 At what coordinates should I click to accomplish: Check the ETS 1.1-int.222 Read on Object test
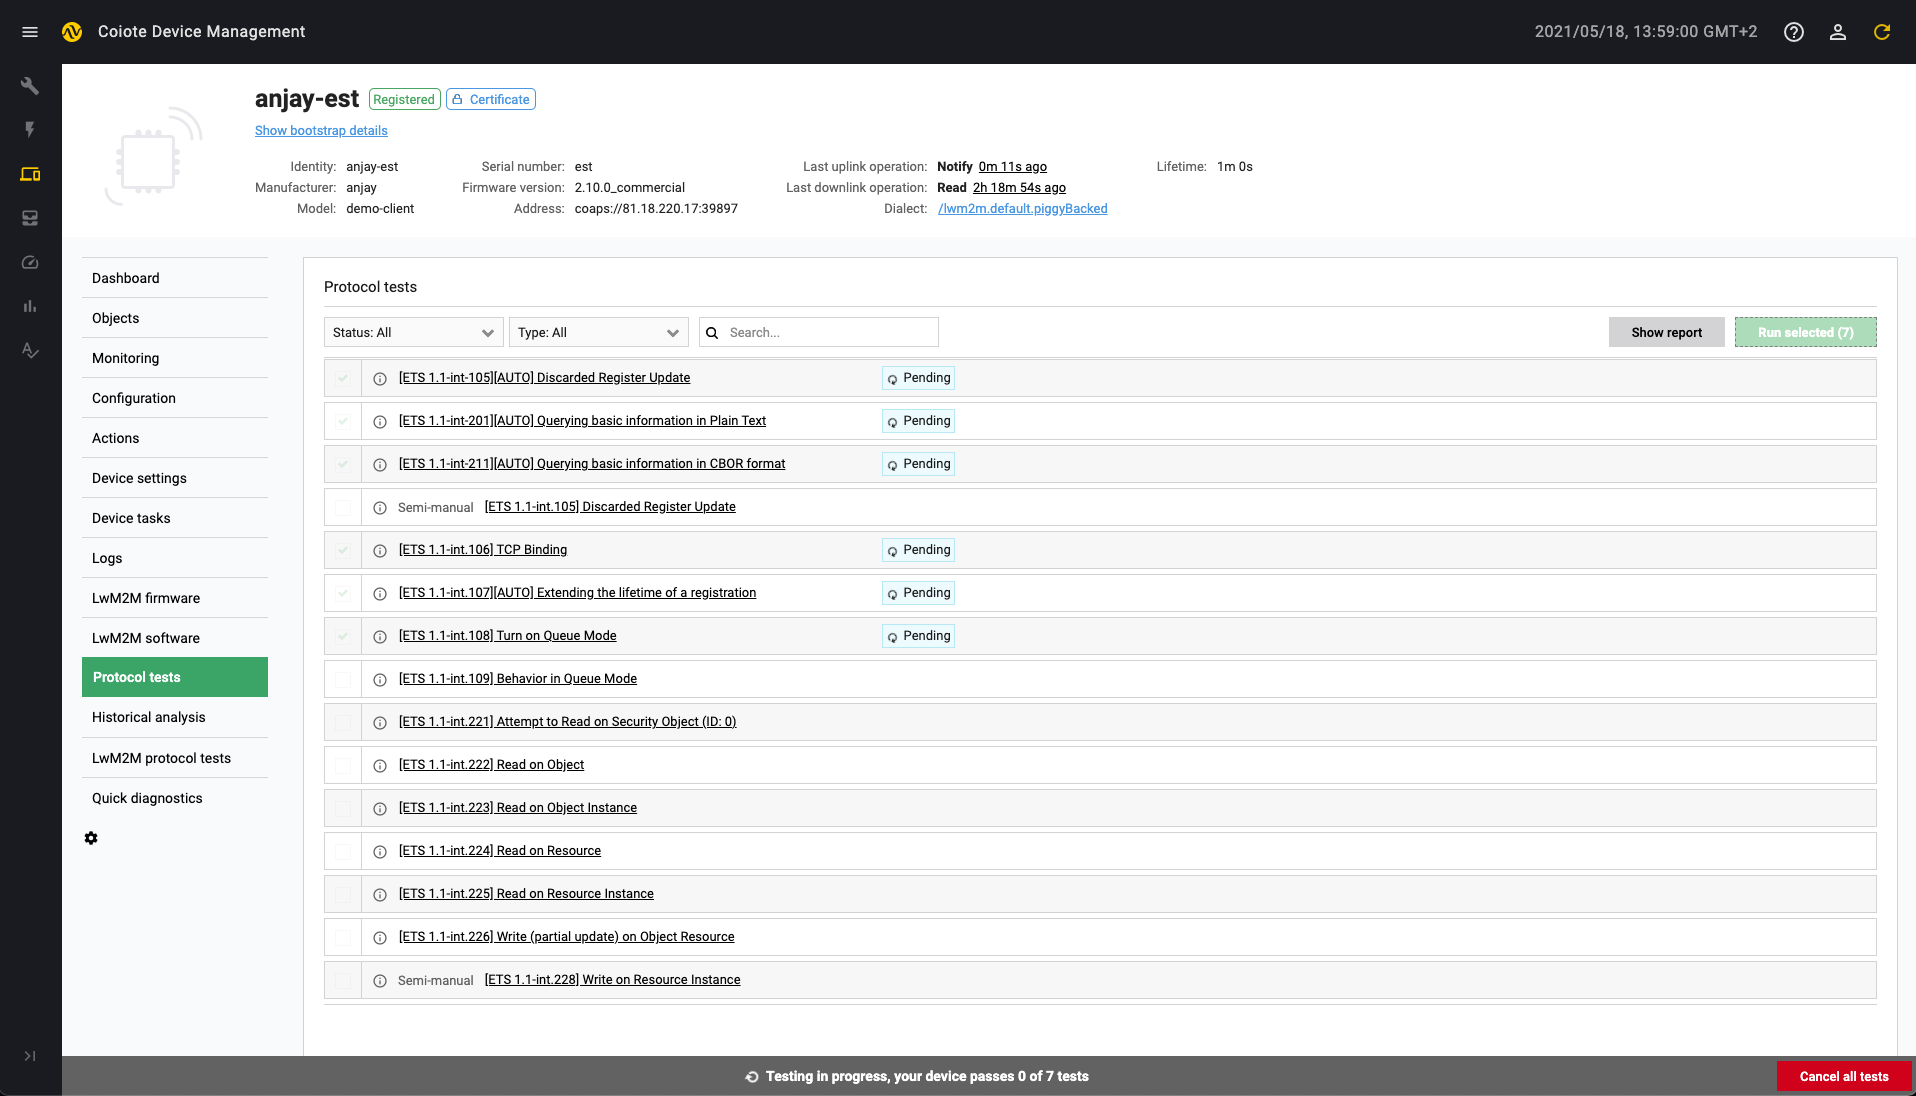(x=342, y=765)
